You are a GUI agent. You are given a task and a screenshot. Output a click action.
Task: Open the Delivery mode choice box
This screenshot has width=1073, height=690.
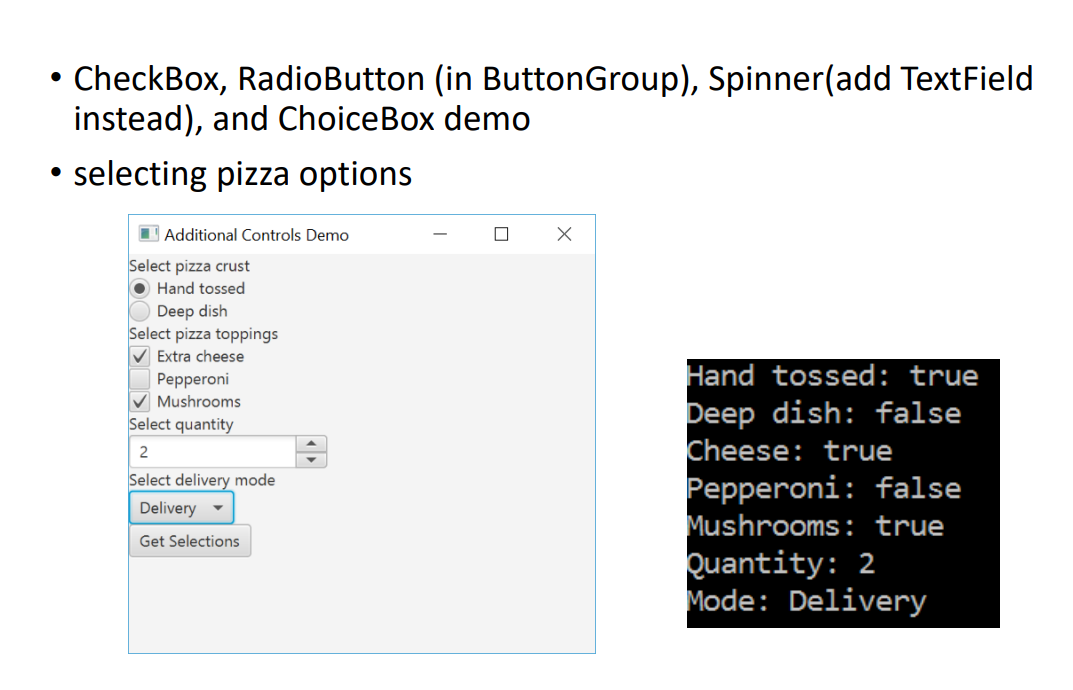click(180, 507)
